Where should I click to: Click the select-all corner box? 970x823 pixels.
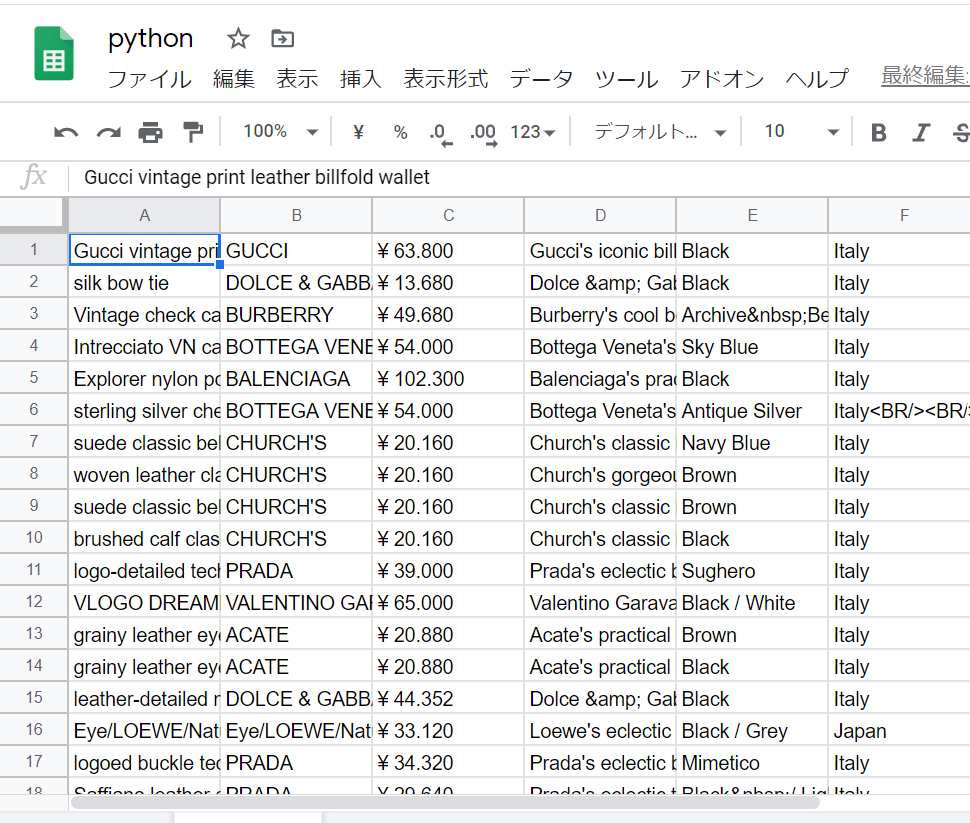(34, 215)
